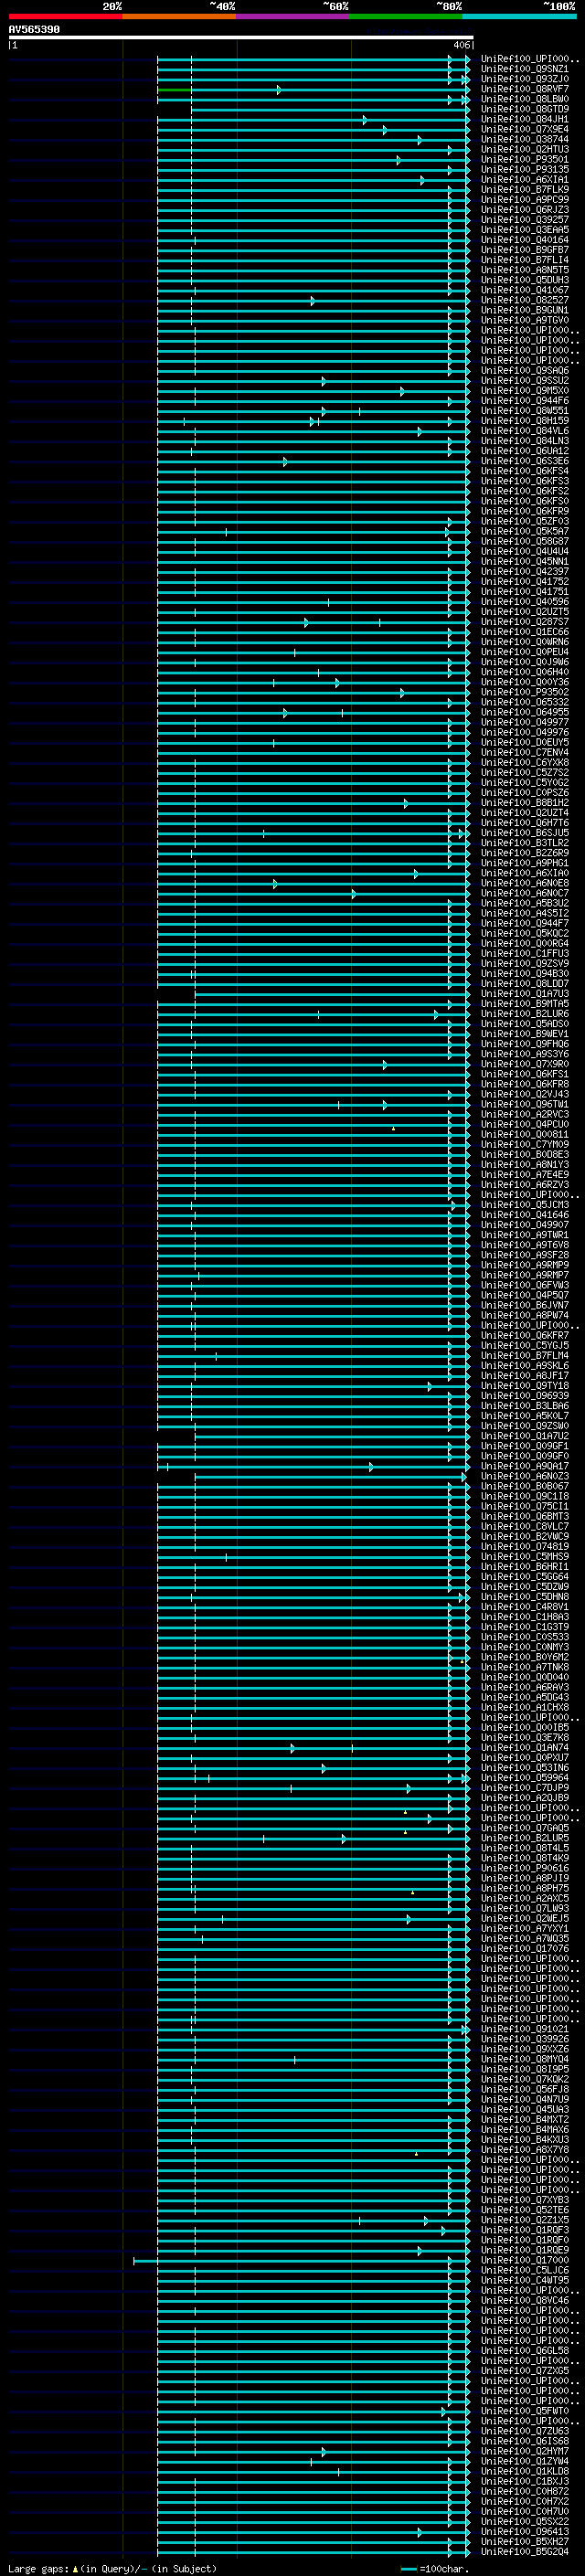
Task: Click UniRef100_Q6FVW3 in the list
Action: pyautogui.click(x=525, y=1285)
